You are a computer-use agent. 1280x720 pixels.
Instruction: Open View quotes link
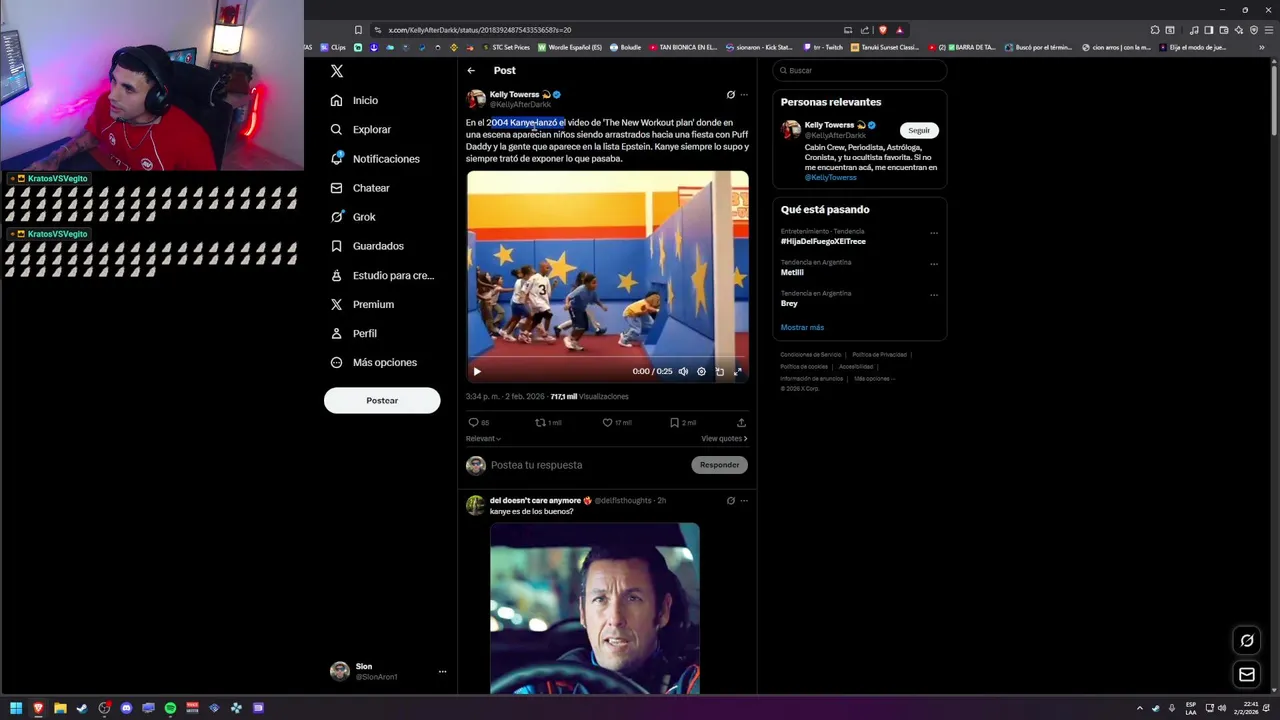(x=724, y=438)
